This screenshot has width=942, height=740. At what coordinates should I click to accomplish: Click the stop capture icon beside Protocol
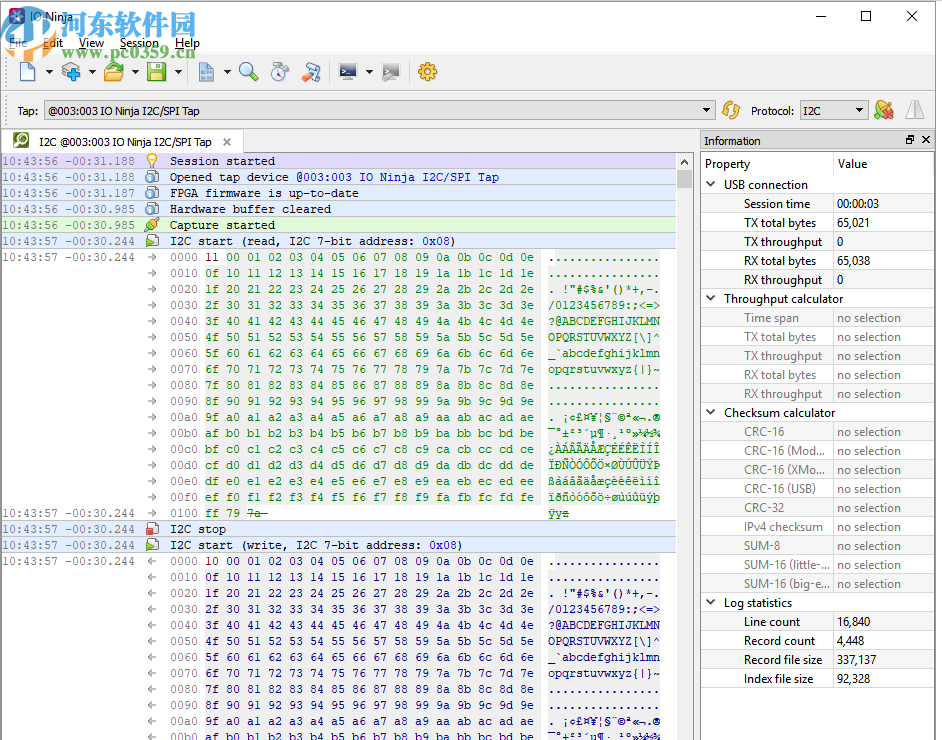pyautogui.click(x=883, y=110)
